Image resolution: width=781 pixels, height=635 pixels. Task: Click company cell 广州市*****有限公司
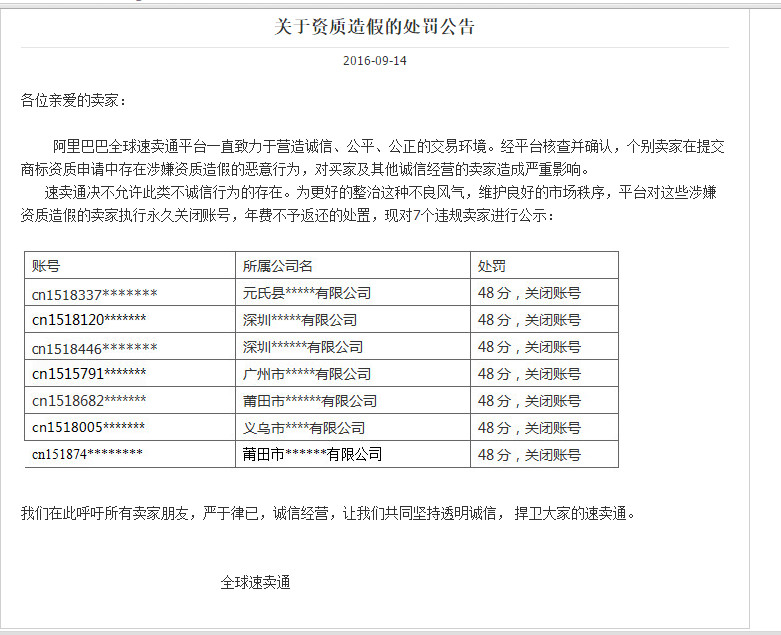(353, 373)
